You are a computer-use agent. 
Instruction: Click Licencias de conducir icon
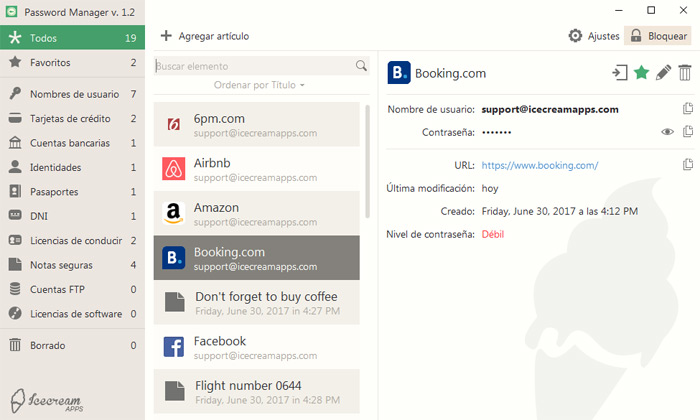click(15, 240)
